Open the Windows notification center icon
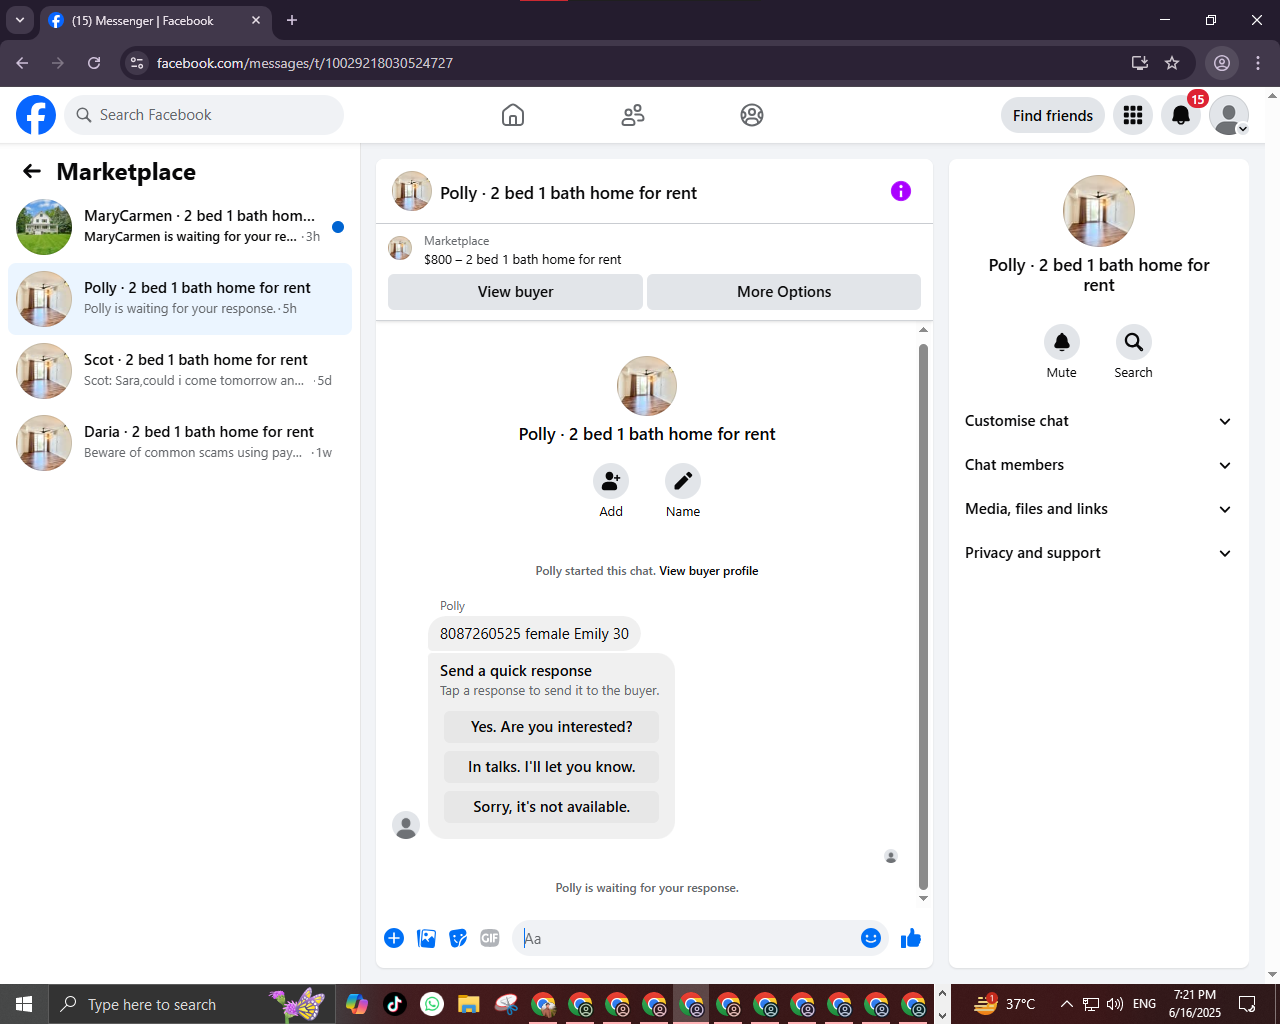The height and width of the screenshot is (1024, 1280). [x=1247, y=1004]
